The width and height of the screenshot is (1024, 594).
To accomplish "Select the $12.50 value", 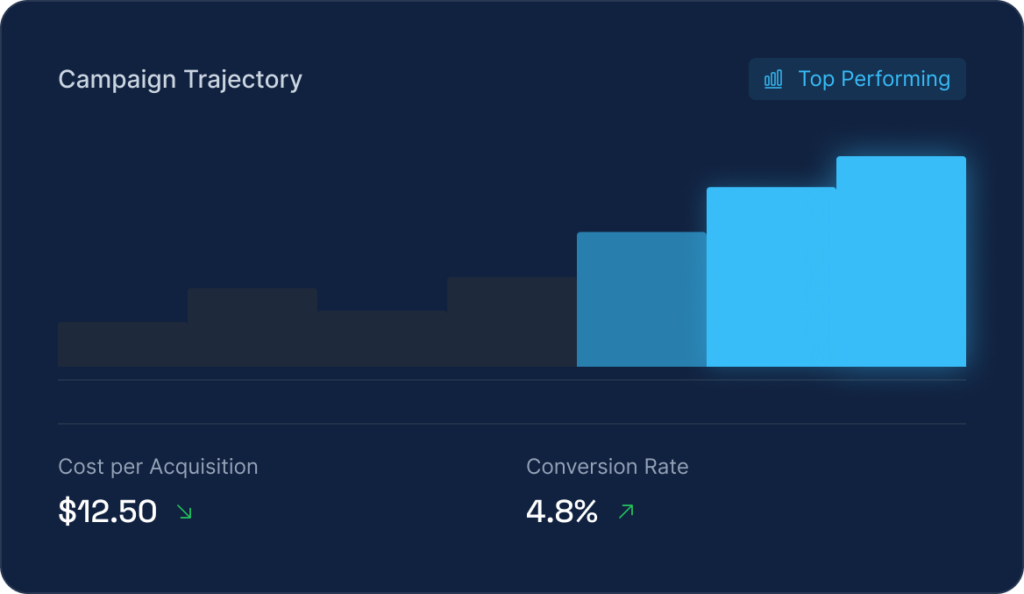I will coord(108,512).
